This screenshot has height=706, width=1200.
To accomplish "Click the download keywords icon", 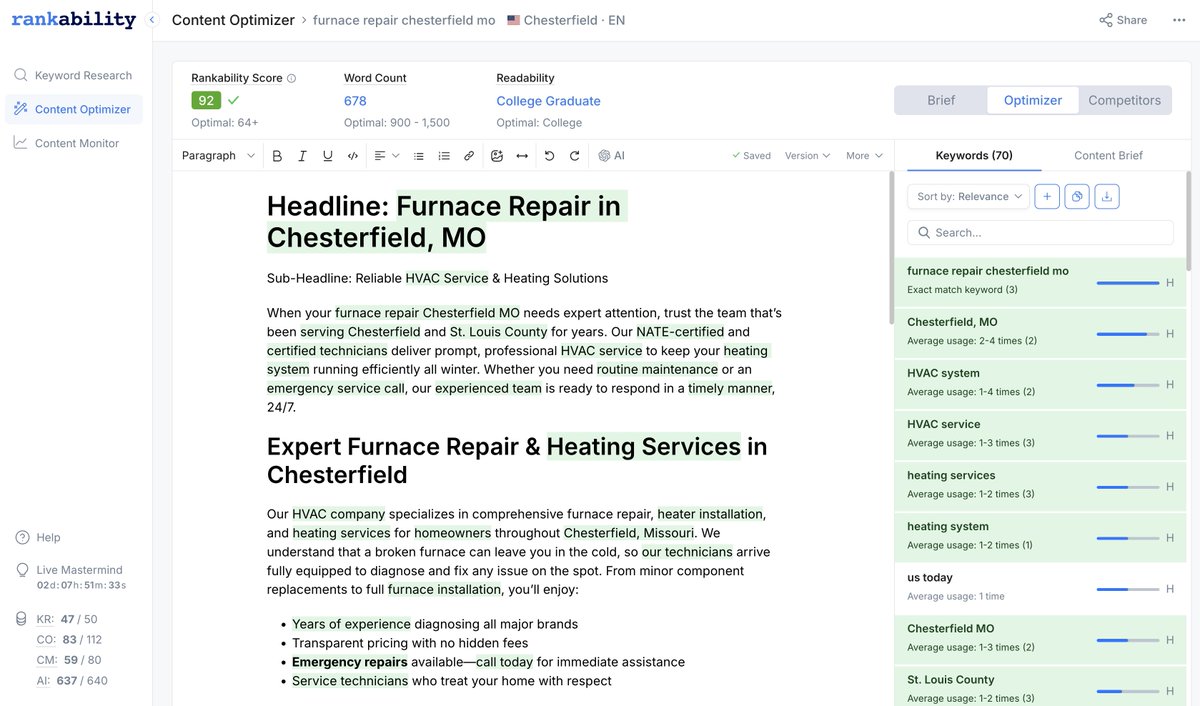I will pyautogui.click(x=1107, y=197).
